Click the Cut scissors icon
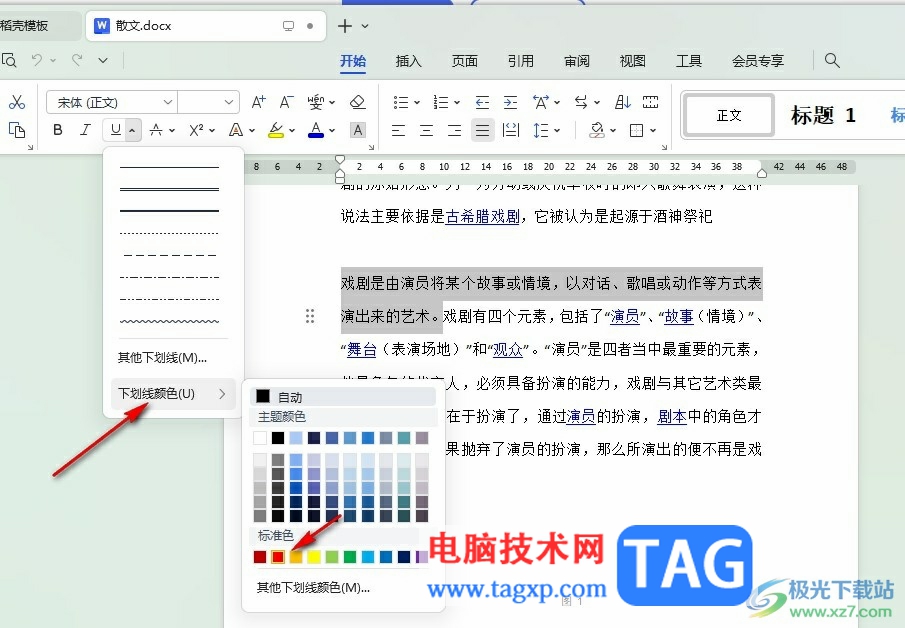The image size is (905, 628). pos(17,102)
